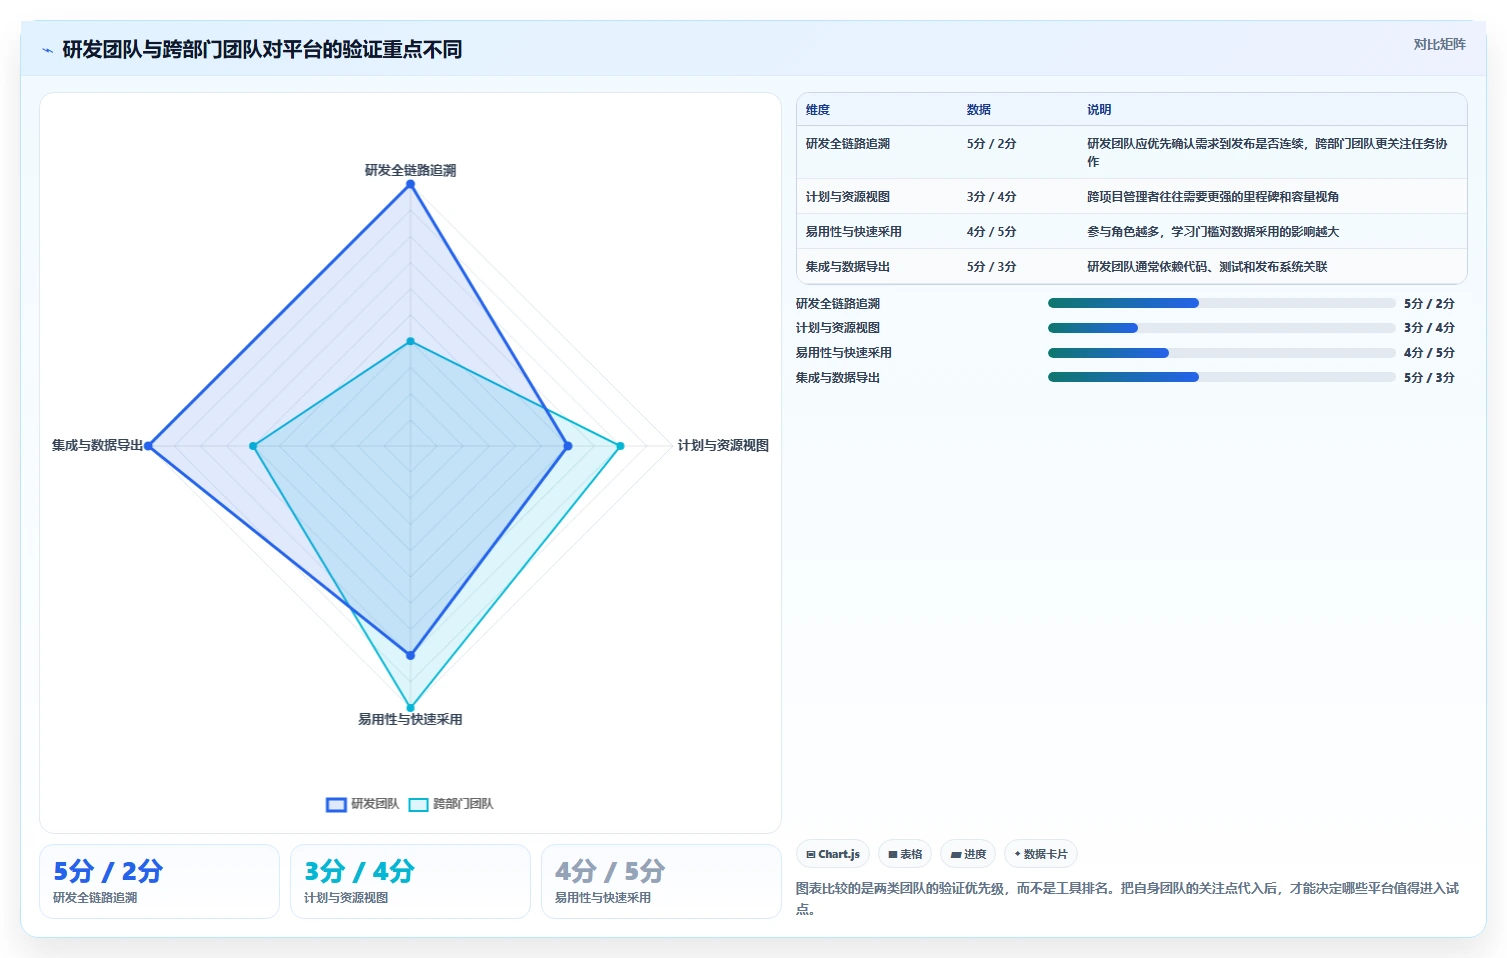The width and height of the screenshot is (1507, 958).
Task: Click the 5分 / 3分 value beside the progress bar
Action: pyautogui.click(x=1429, y=378)
